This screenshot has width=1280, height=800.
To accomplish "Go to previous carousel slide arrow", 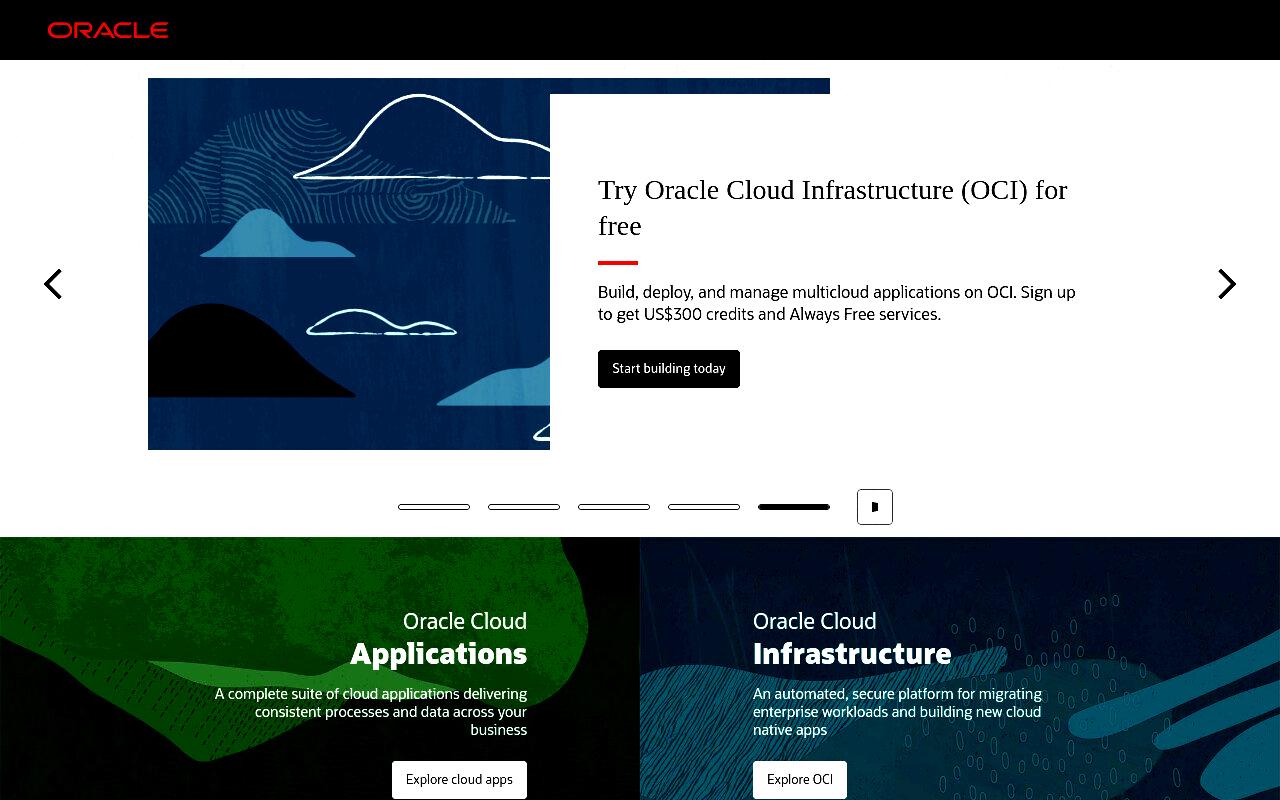I will pyautogui.click(x=53, y=284).
